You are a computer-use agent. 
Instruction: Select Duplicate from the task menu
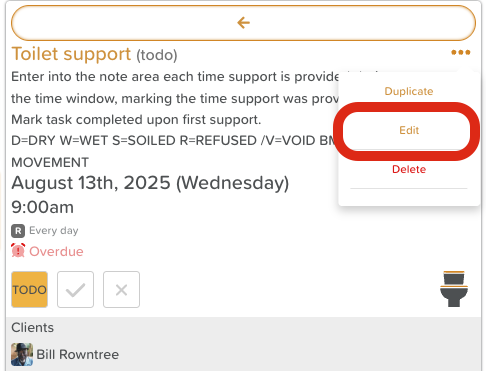(409, 91)
